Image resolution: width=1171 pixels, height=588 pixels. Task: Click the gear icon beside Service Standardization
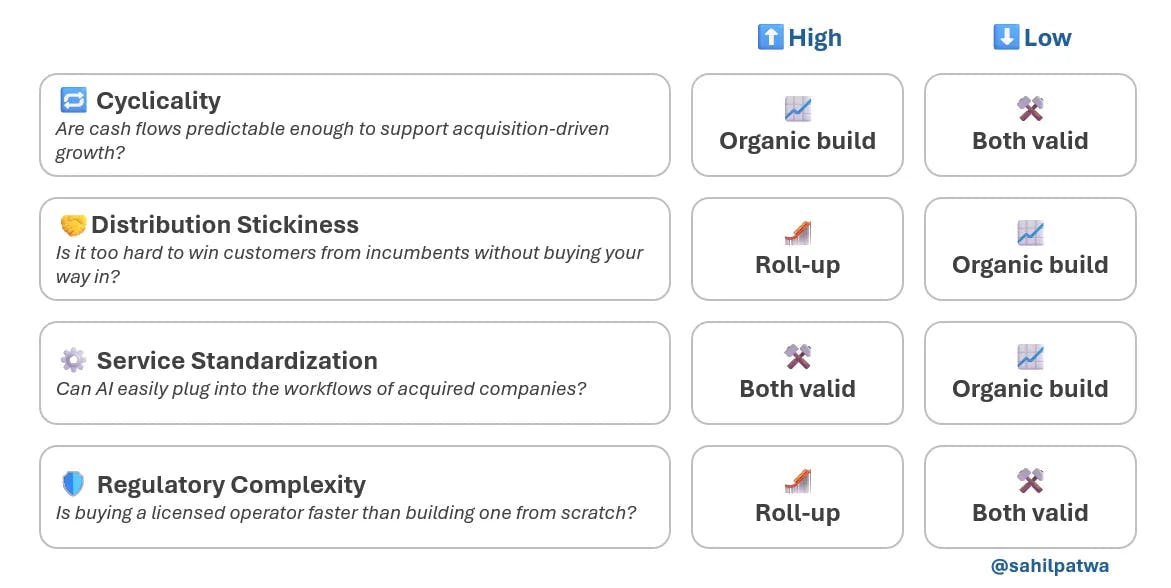pos(73,360)
